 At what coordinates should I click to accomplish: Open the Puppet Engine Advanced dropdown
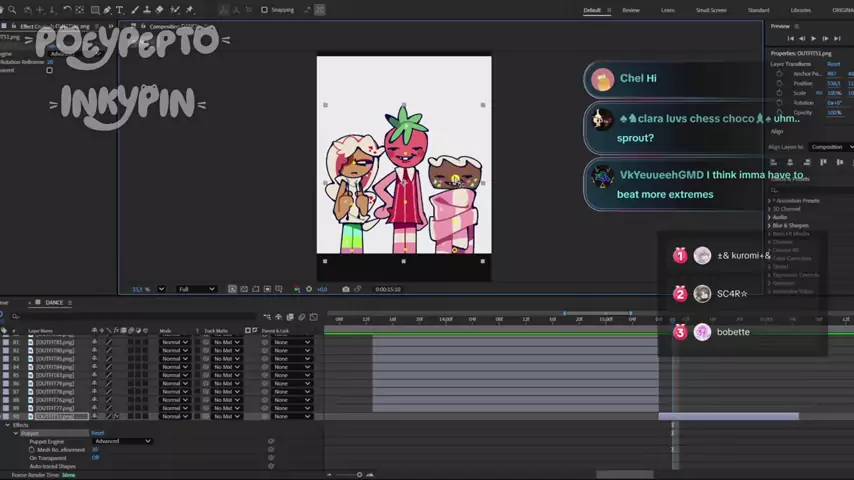(123, 441)
